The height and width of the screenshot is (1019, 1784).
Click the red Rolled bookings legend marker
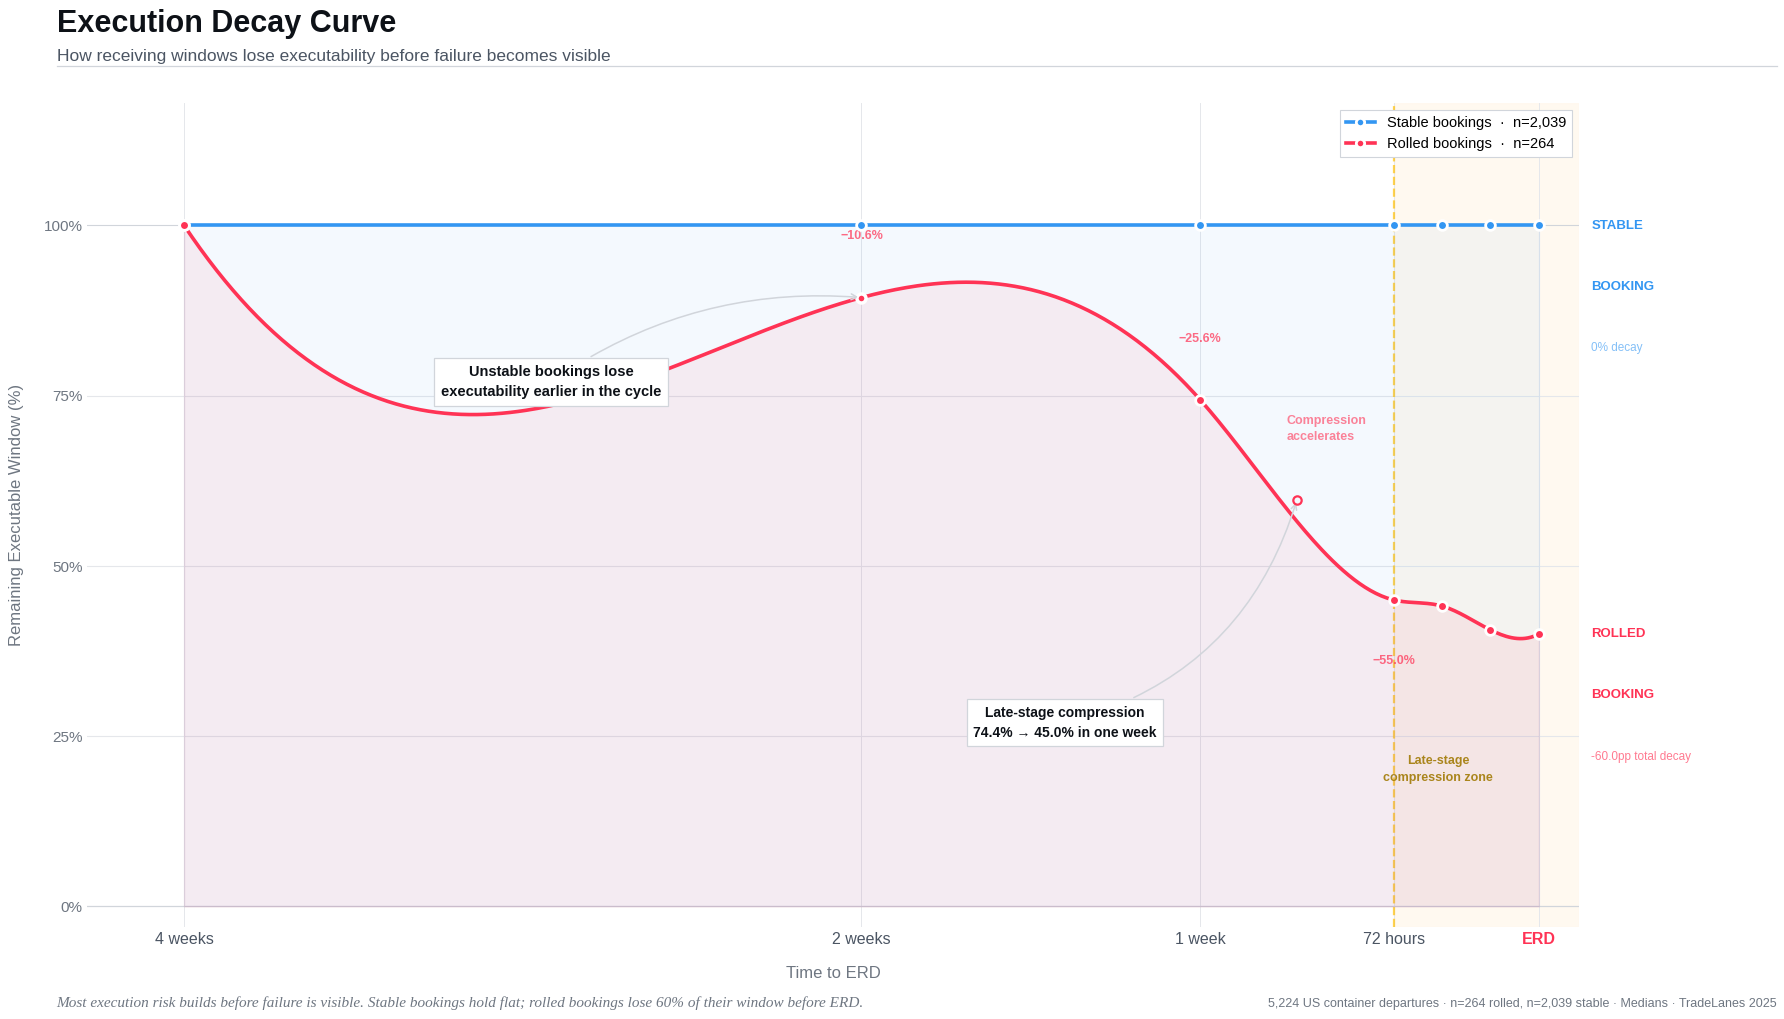tap(1360, 143)
